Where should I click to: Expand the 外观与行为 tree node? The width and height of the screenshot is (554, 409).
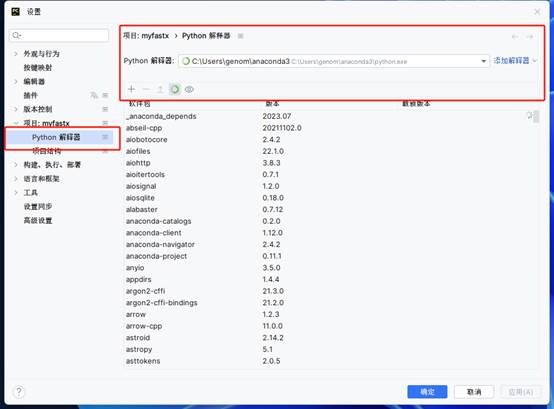(16, 54)
